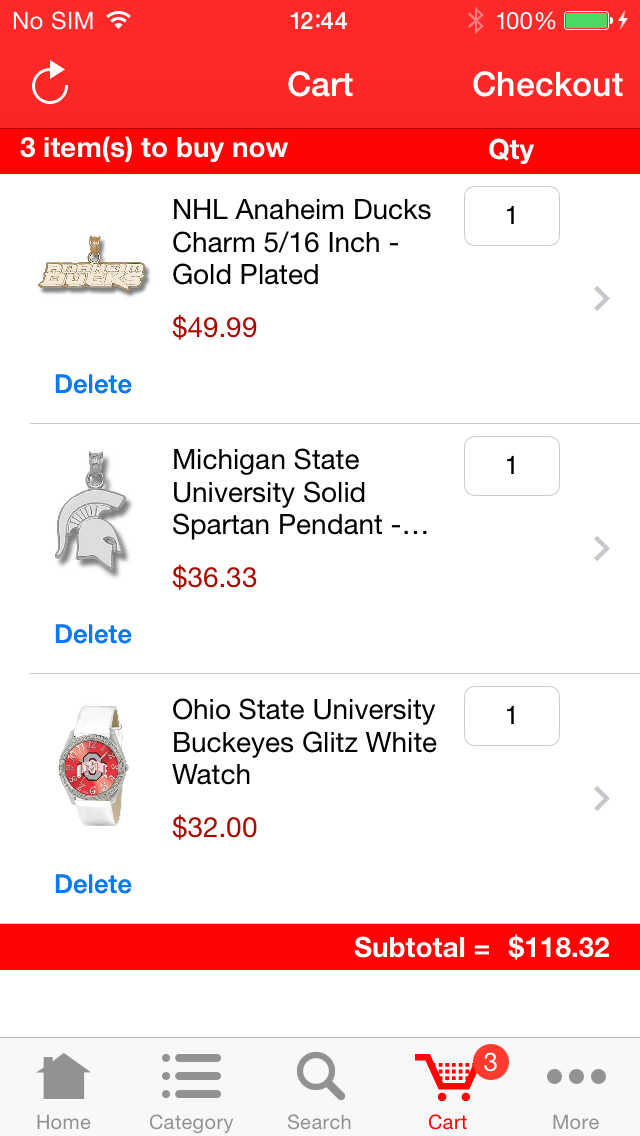Change the Ohio State watch quantity
640x1136 pixels.
[511, 716]
